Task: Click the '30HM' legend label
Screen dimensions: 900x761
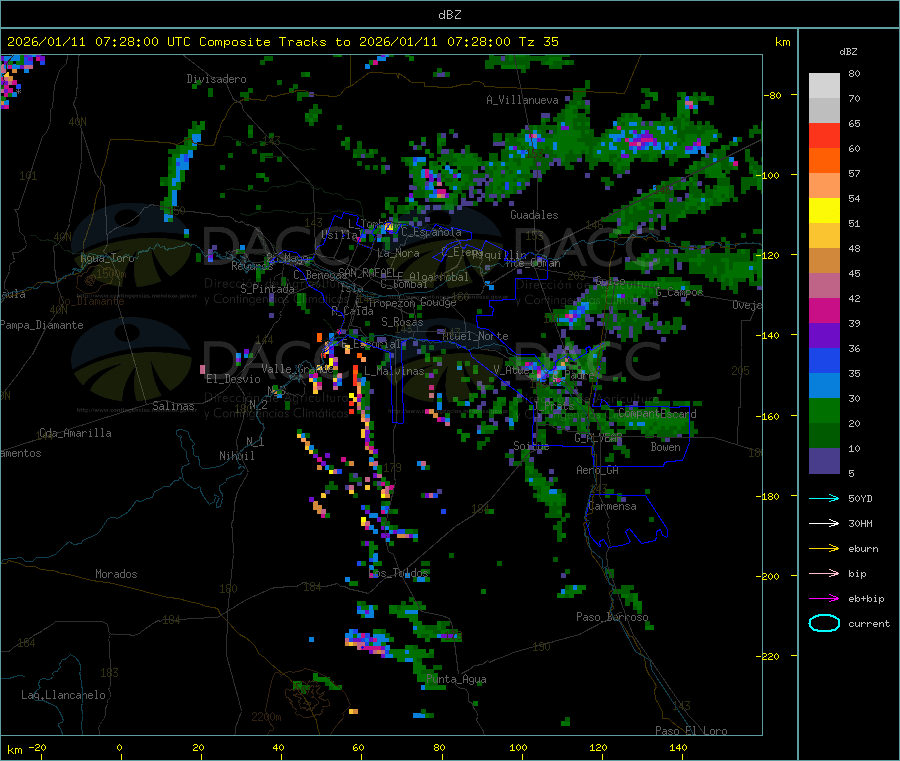Action: (860, 523)
